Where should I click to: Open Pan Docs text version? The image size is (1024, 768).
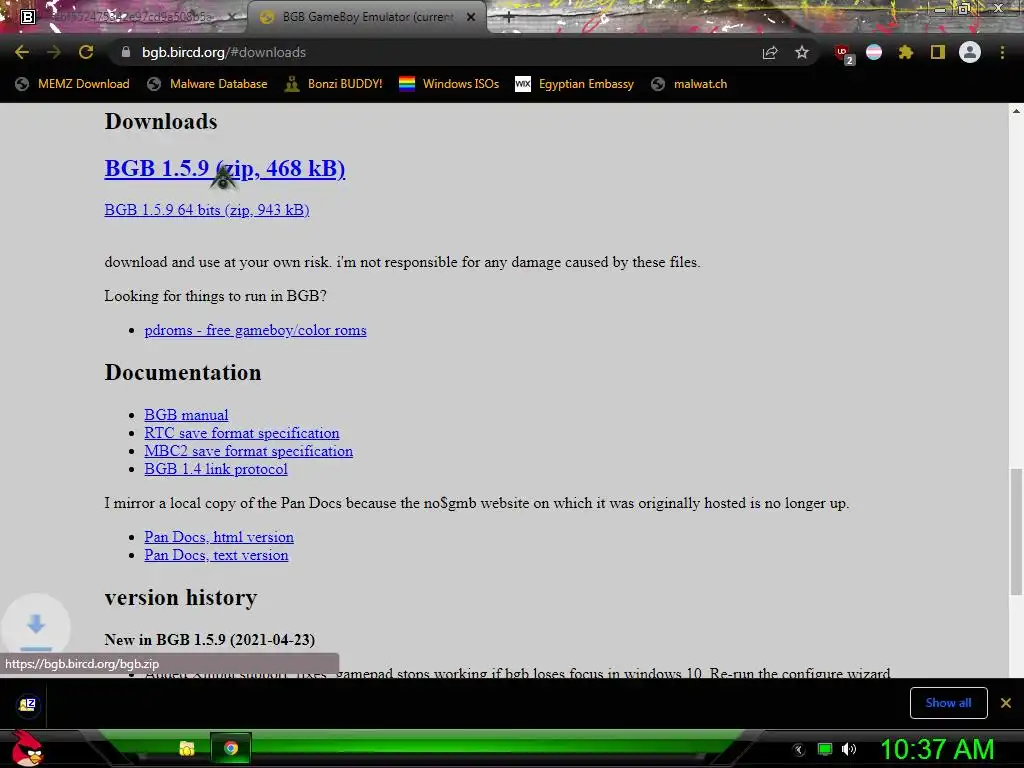(x=216, y=555)
